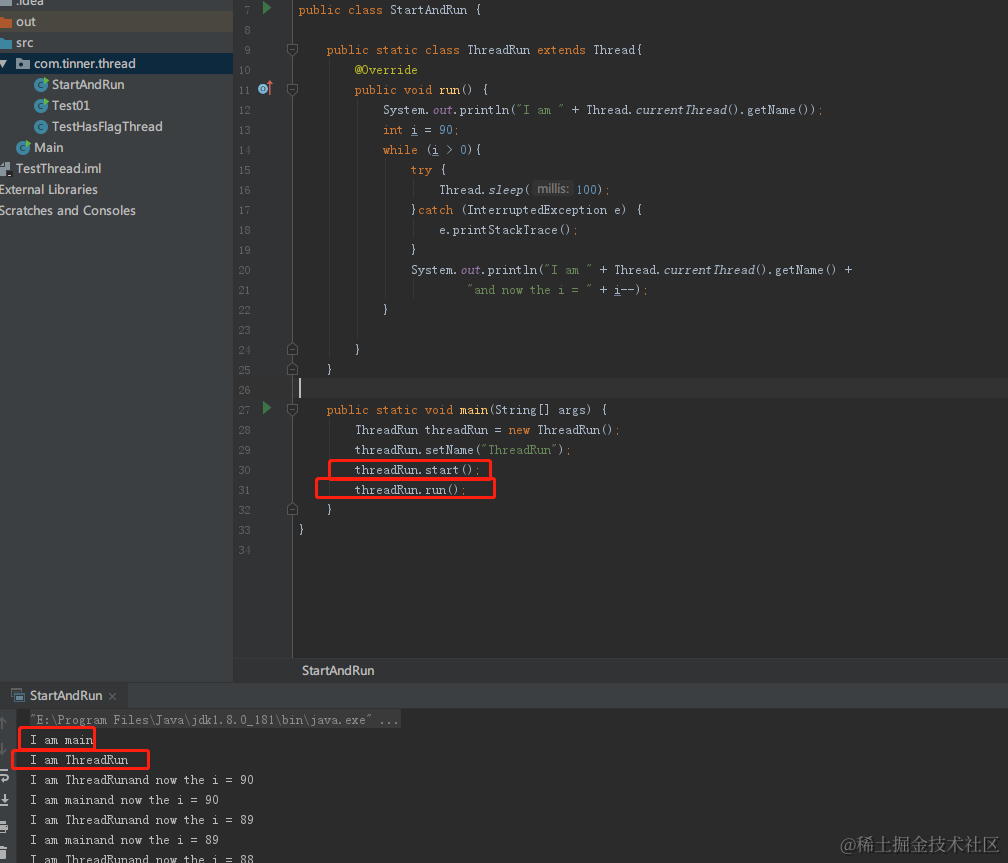
Task: Click the fold end marker on line 25
Action: [292, 369]
